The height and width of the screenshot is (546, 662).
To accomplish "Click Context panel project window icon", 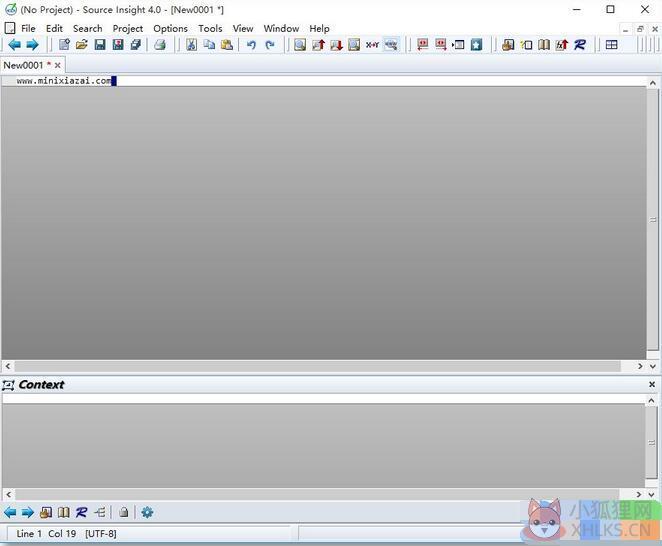I will point(46,513).
